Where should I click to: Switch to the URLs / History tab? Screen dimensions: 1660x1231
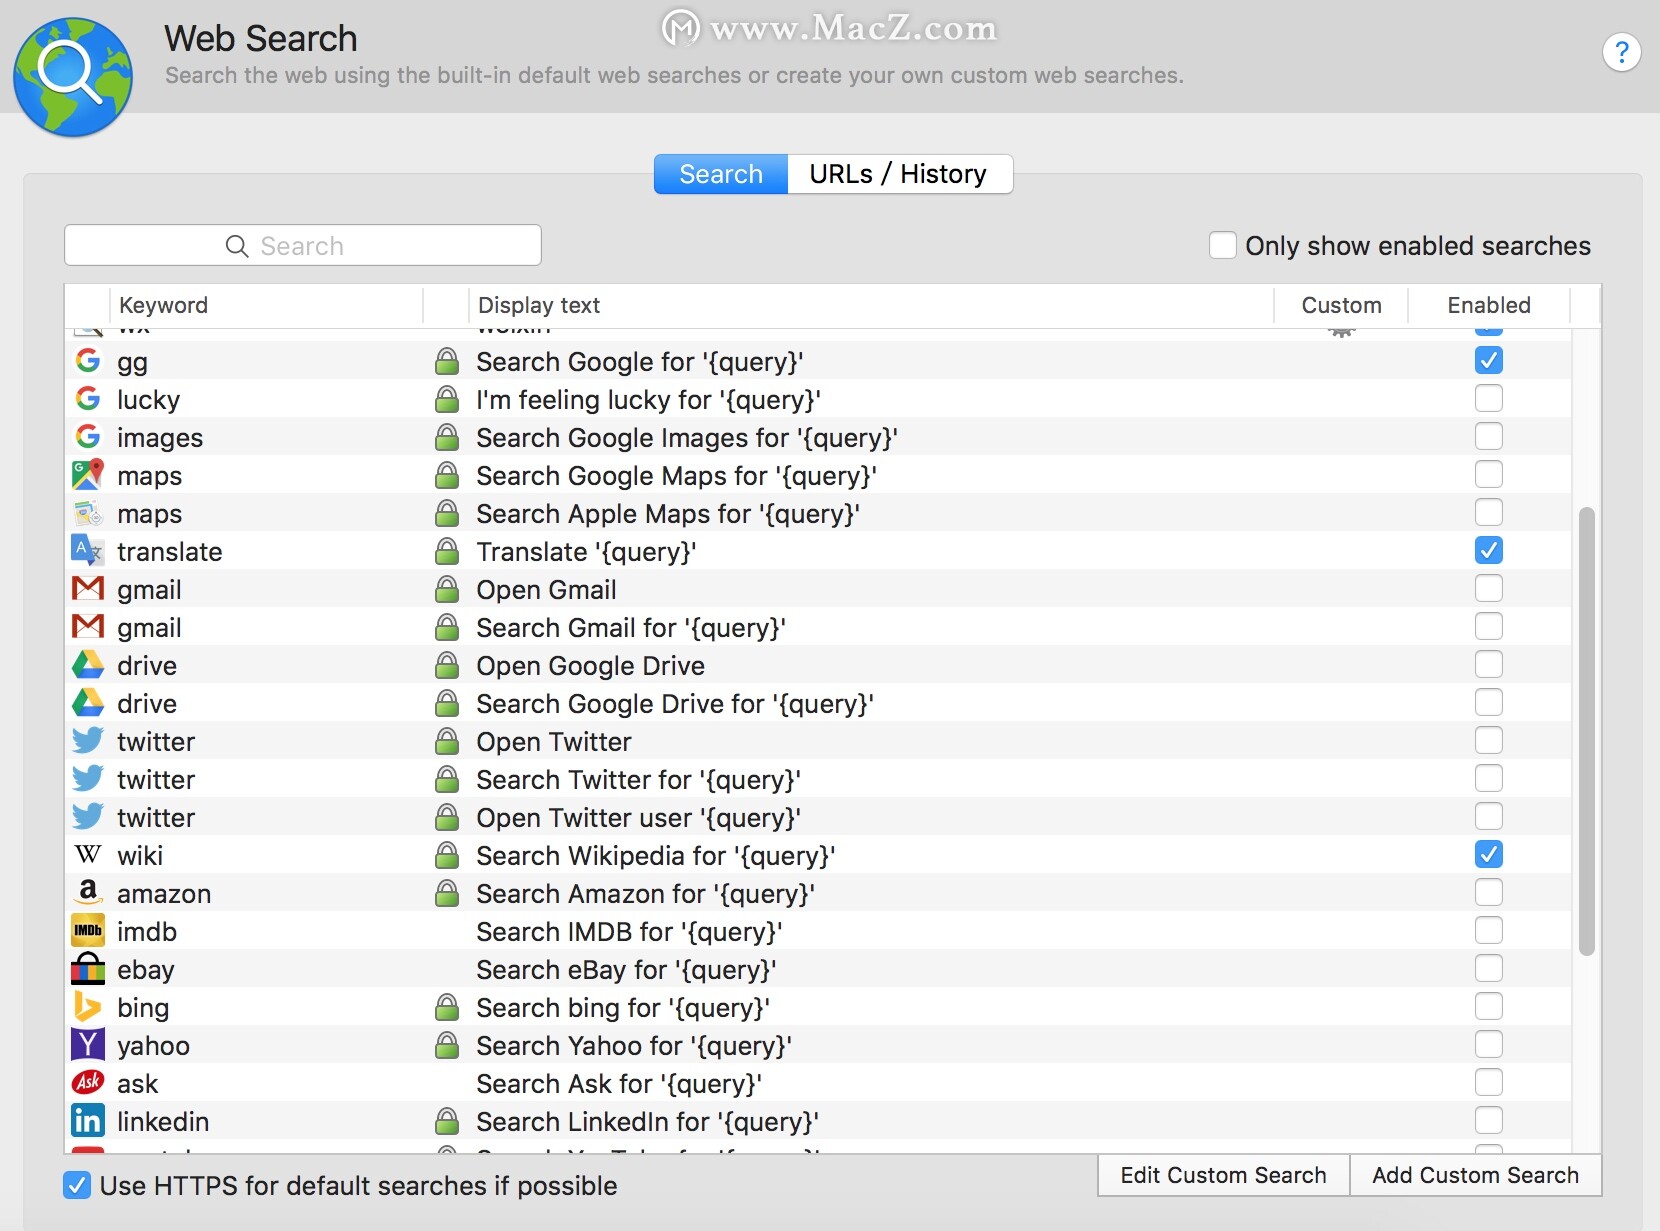coord(899,174)
